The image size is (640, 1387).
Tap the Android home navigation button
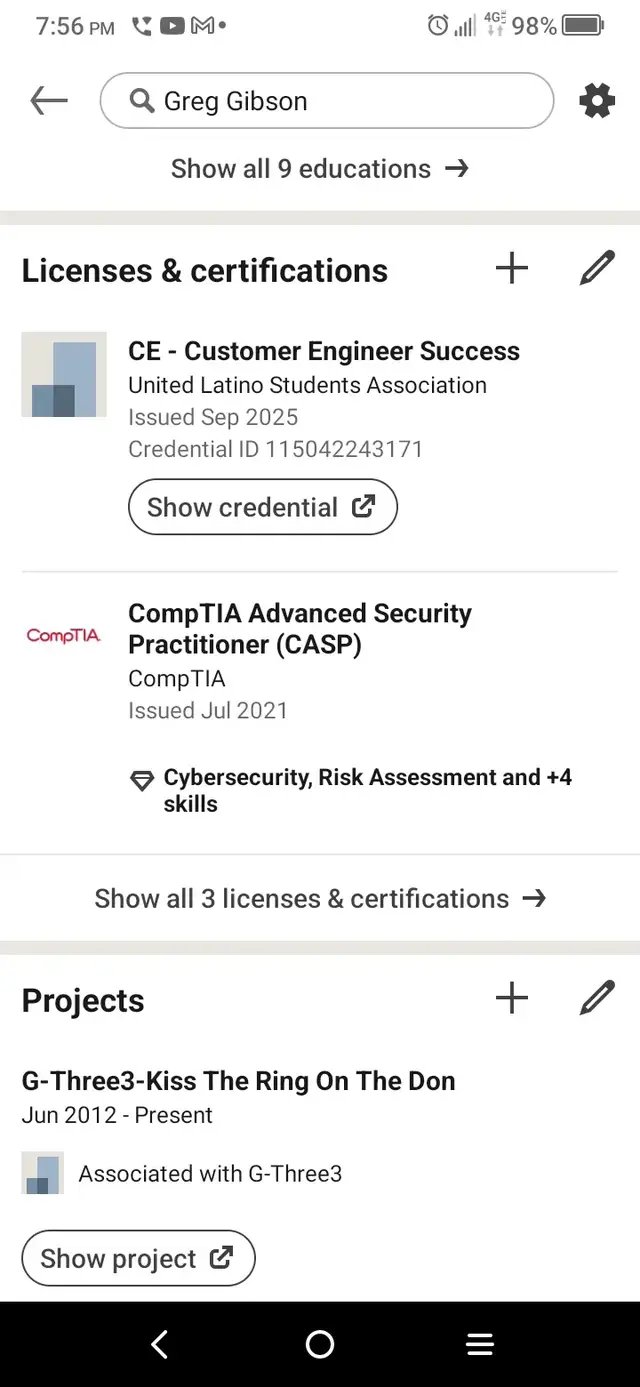point(320,1344)
